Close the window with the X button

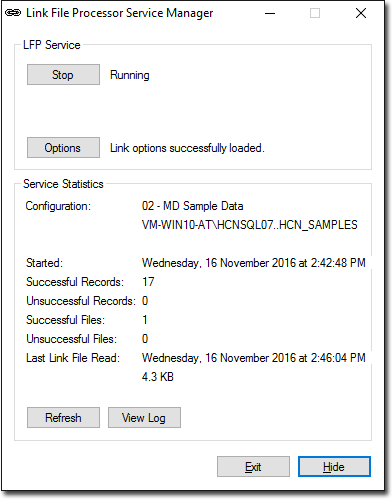[x=361, y=13]
